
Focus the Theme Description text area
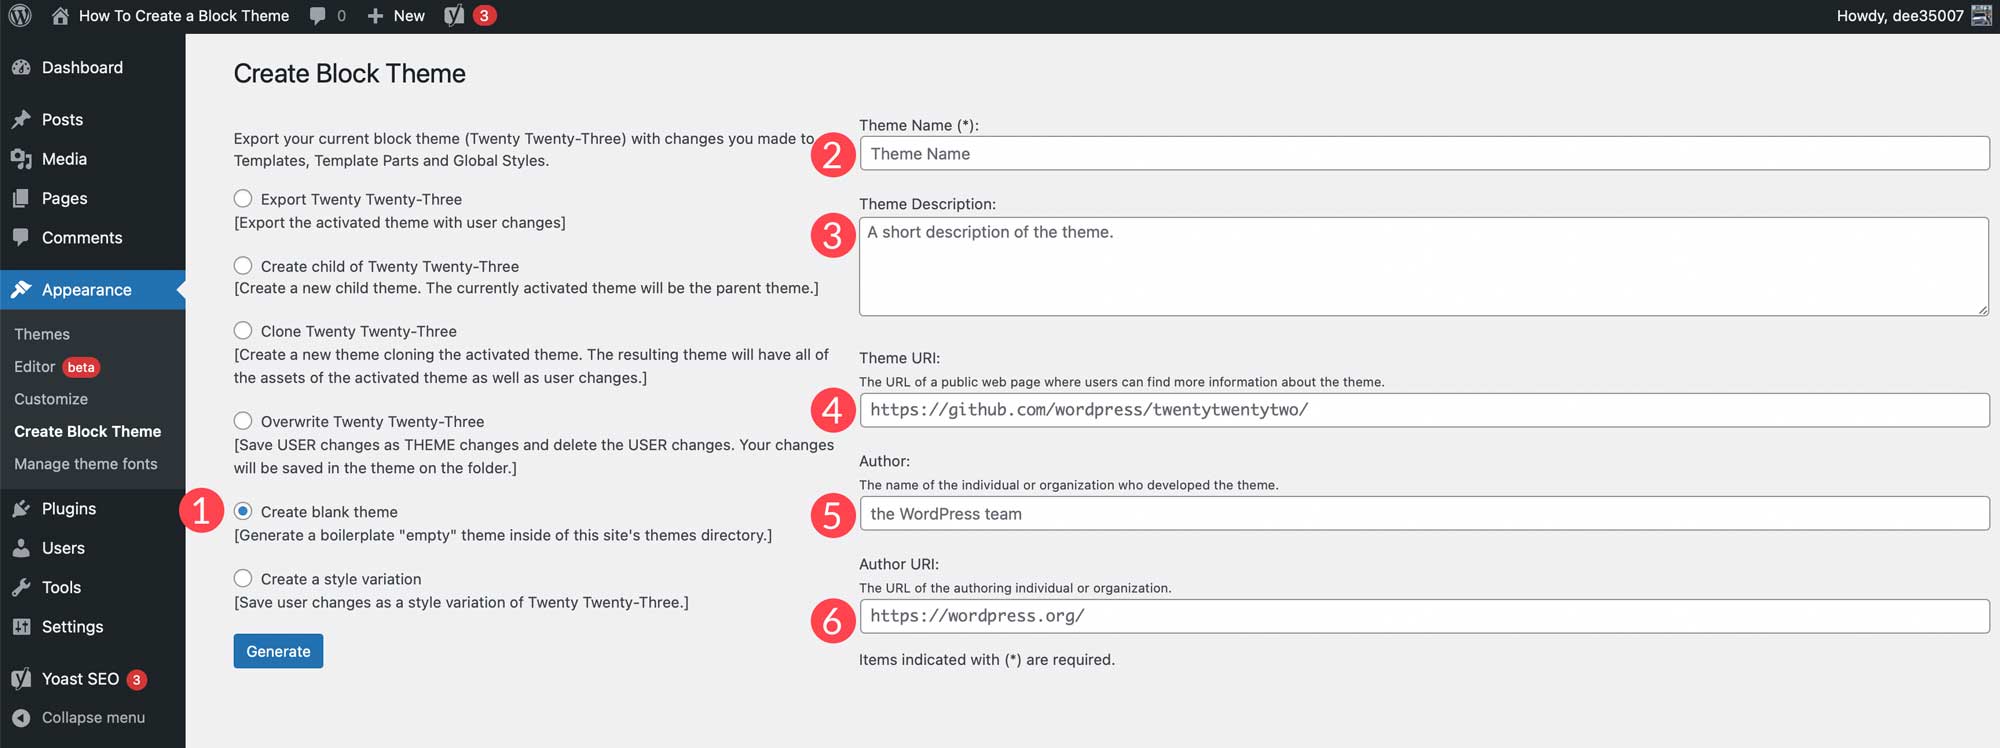[x=1424, y=267]
